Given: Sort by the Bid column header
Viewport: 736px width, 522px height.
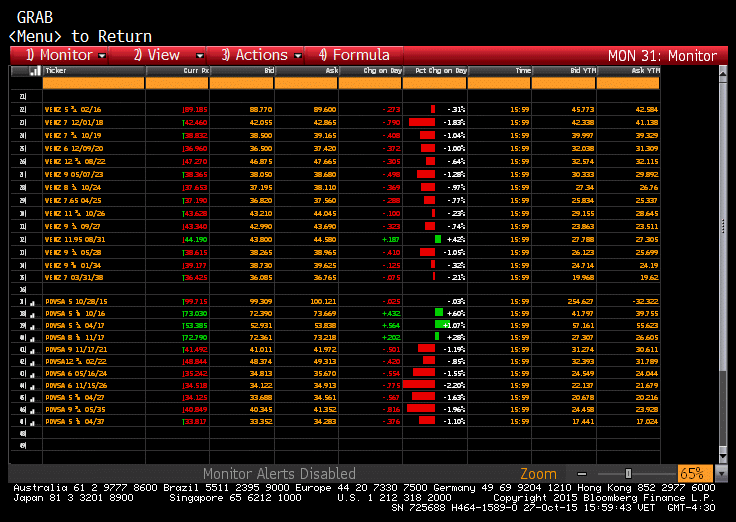Looking at the screenshot, I should pyautogui.click(x=242, y=71).
